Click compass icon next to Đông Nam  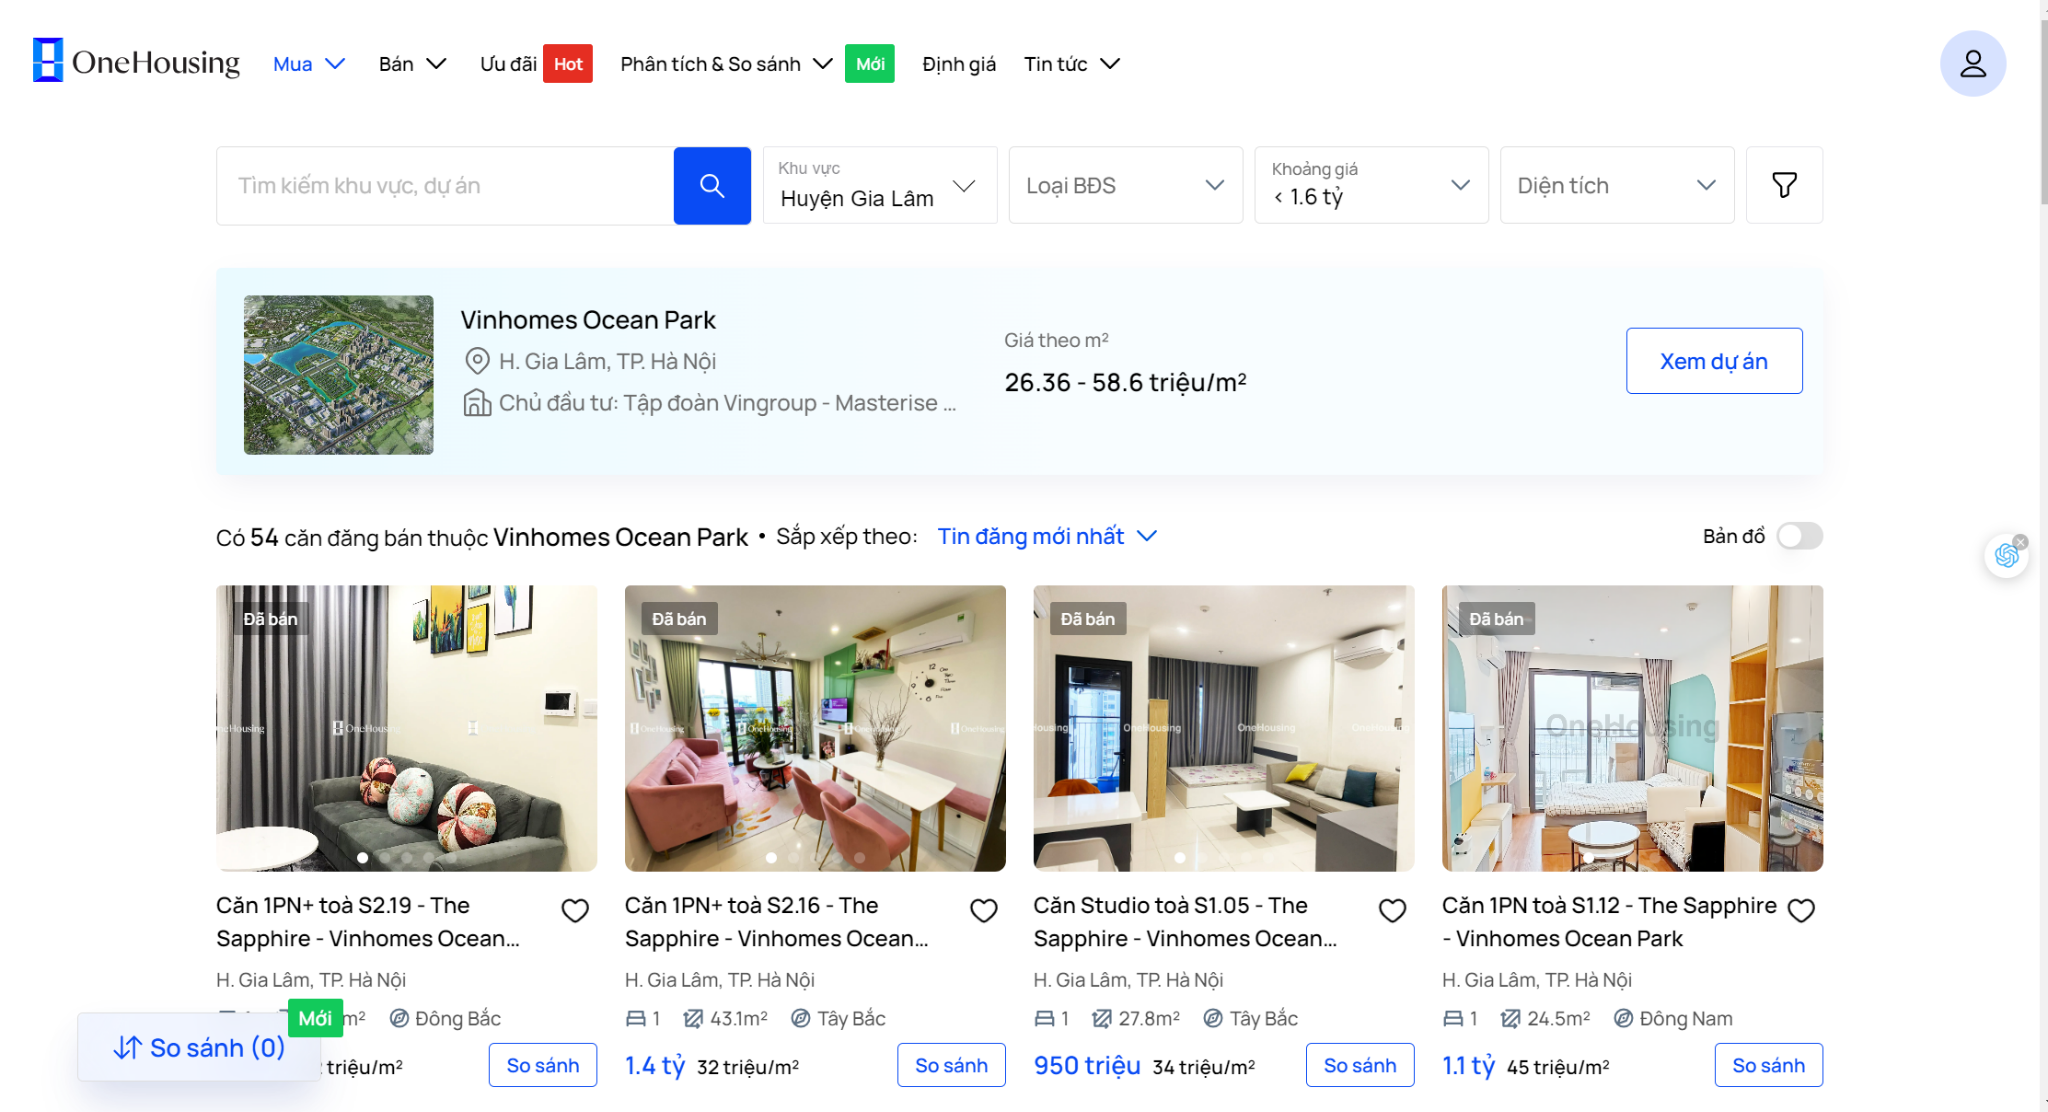click(x=1624, y=1019)
